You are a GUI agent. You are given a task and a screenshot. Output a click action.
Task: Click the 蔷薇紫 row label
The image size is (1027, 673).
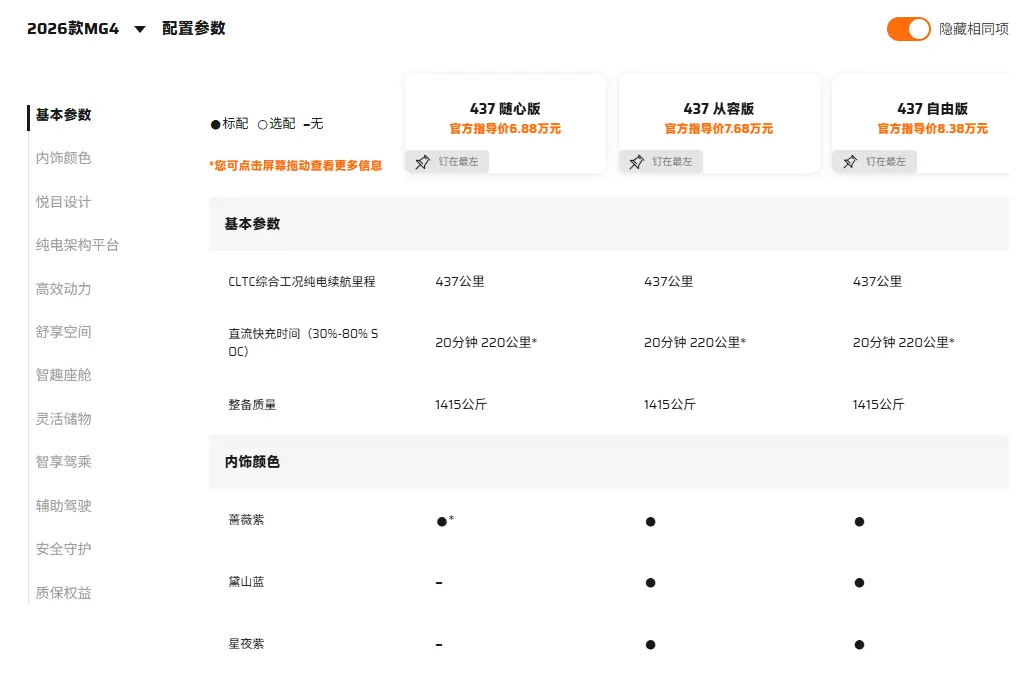pos(246,520)
